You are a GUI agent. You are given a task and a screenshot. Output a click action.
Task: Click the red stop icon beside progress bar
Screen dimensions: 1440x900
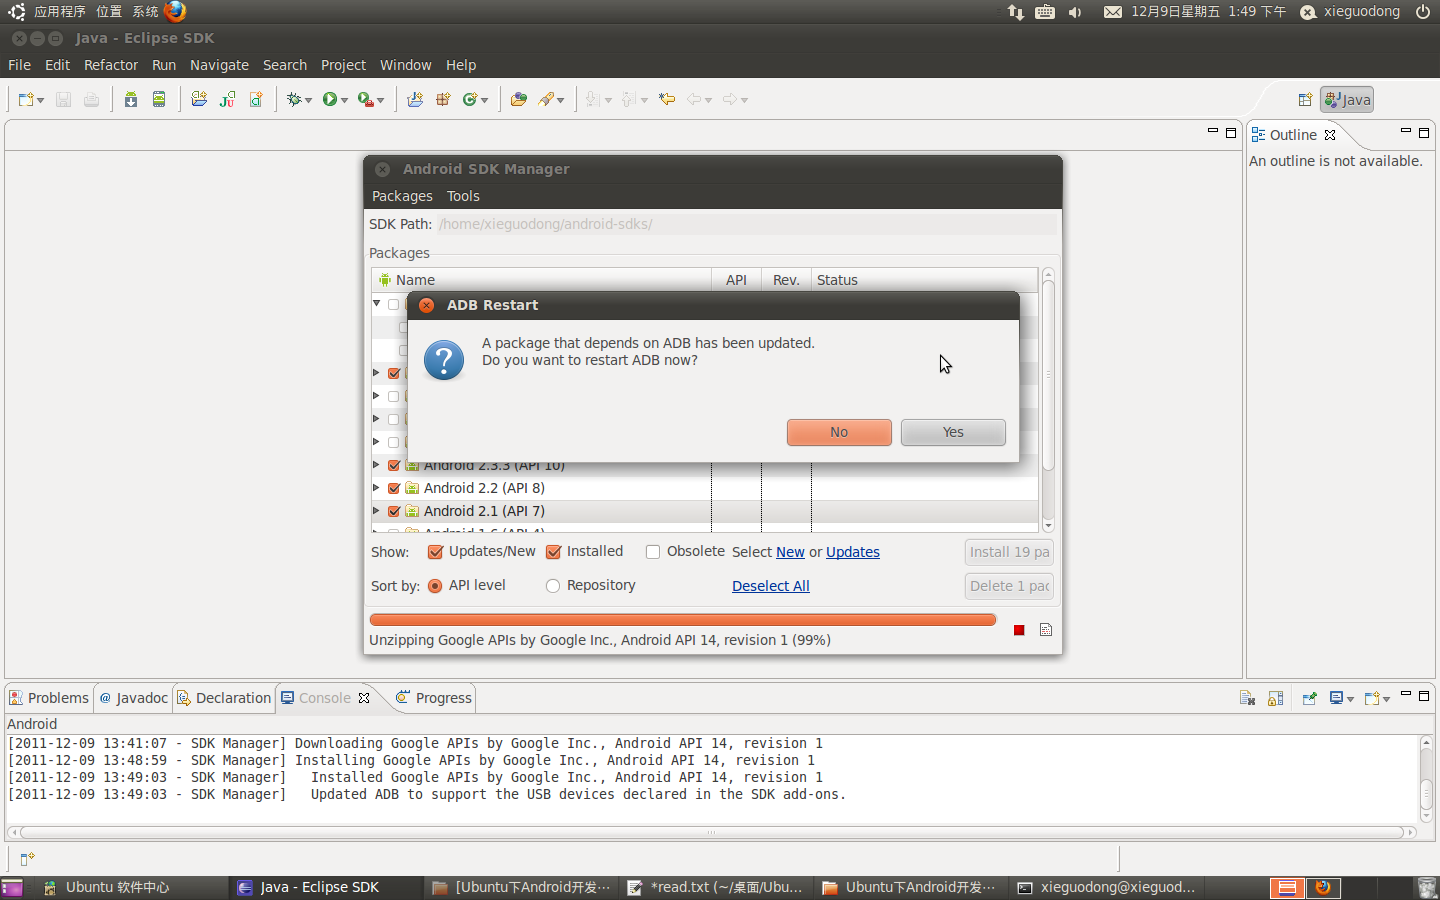tap(1019, 630)
